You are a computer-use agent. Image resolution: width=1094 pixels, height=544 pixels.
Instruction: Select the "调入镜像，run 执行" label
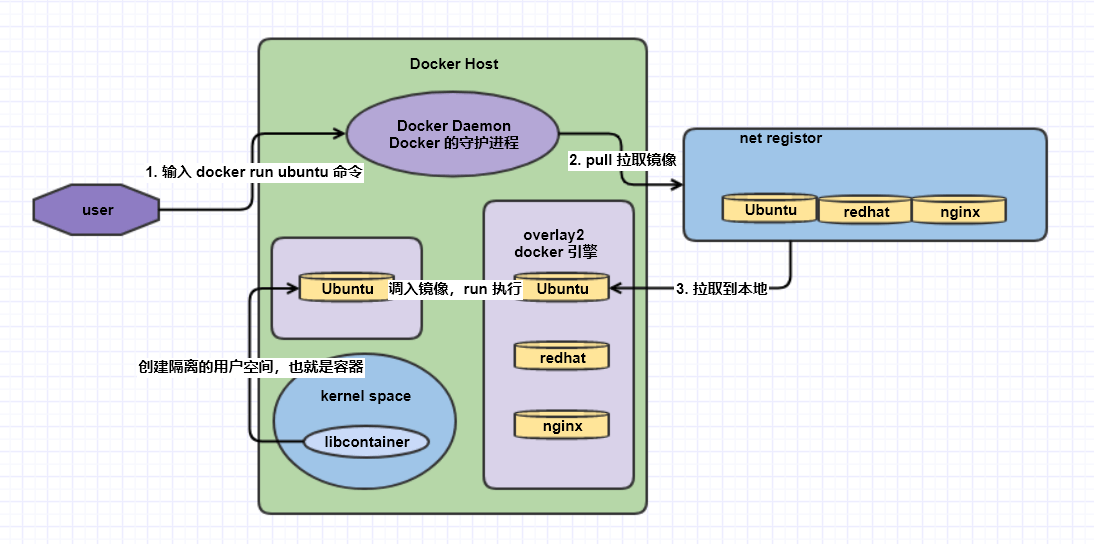point(455,289)
